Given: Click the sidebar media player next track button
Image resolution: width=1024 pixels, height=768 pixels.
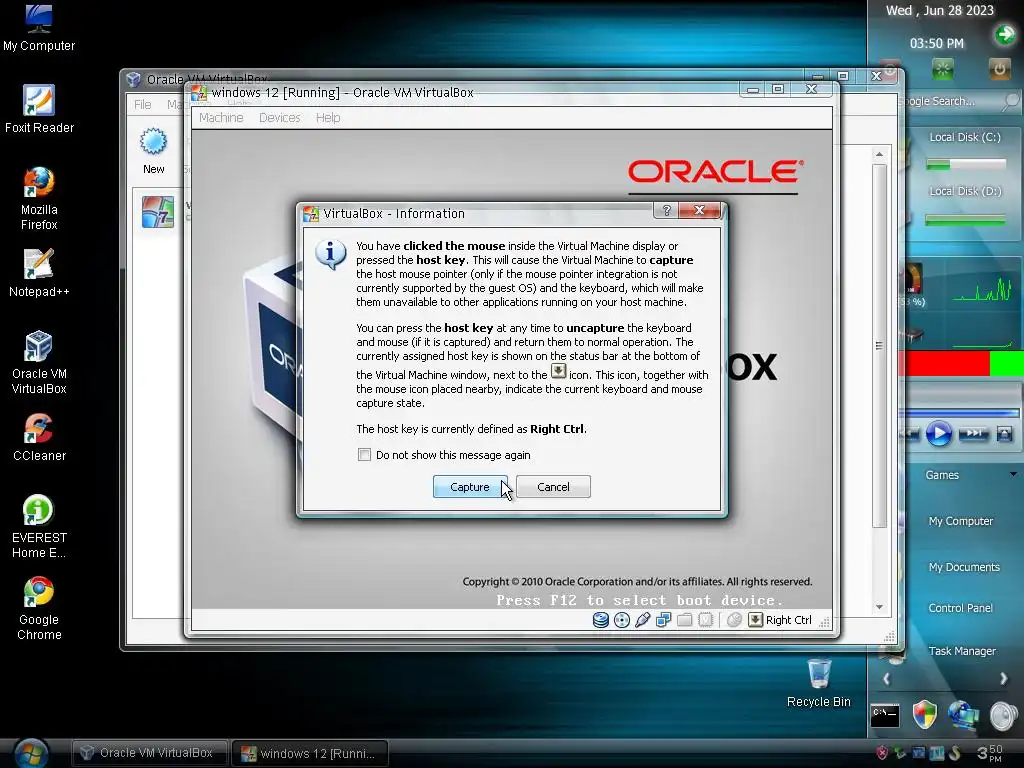Looking at the screenshot, I should (x=974, y=433).
